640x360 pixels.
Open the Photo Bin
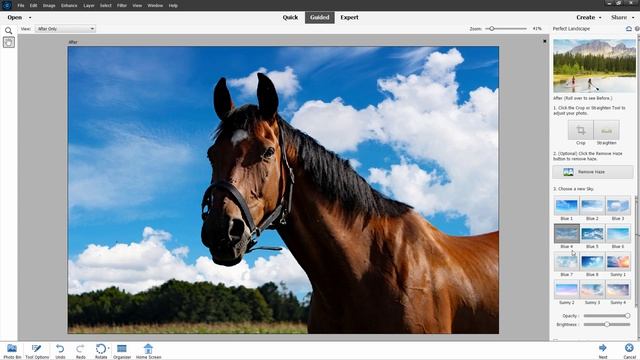click(12, 351)
